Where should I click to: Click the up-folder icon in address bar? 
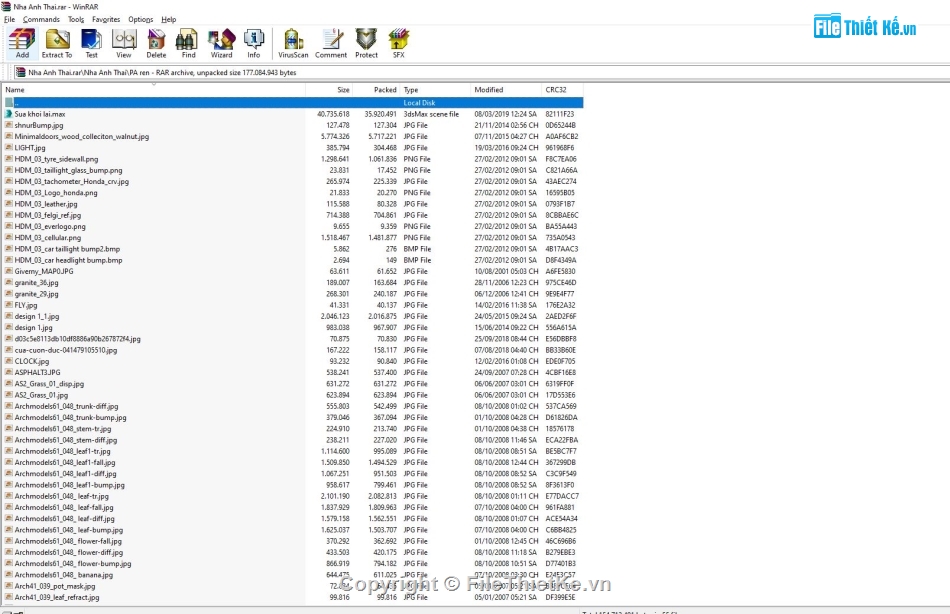21,72
